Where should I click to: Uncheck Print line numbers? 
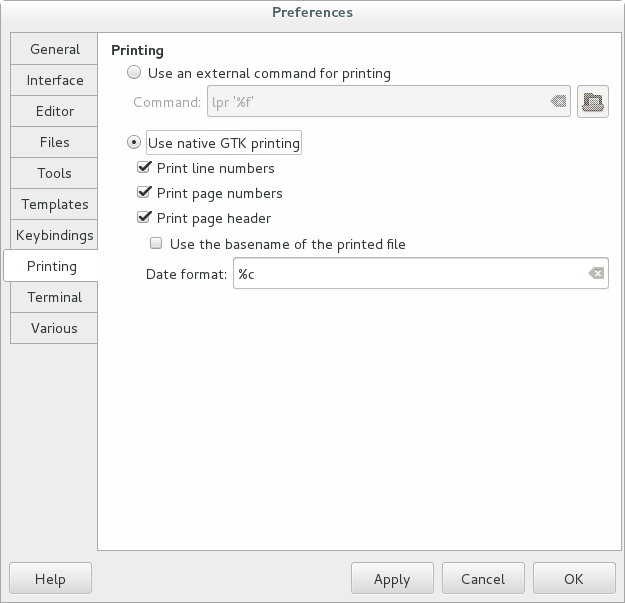click(x=144, y=168)
